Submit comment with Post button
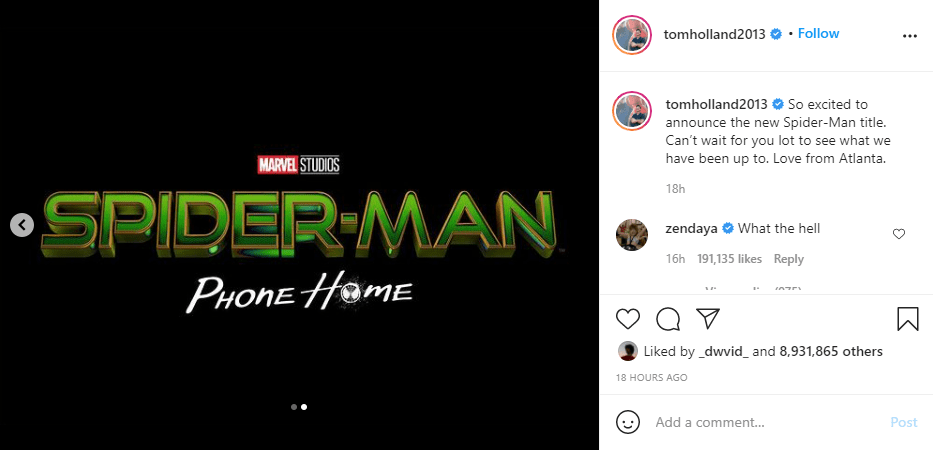The width and height of the screenshot is (933, 450). (x=903, y=423)
